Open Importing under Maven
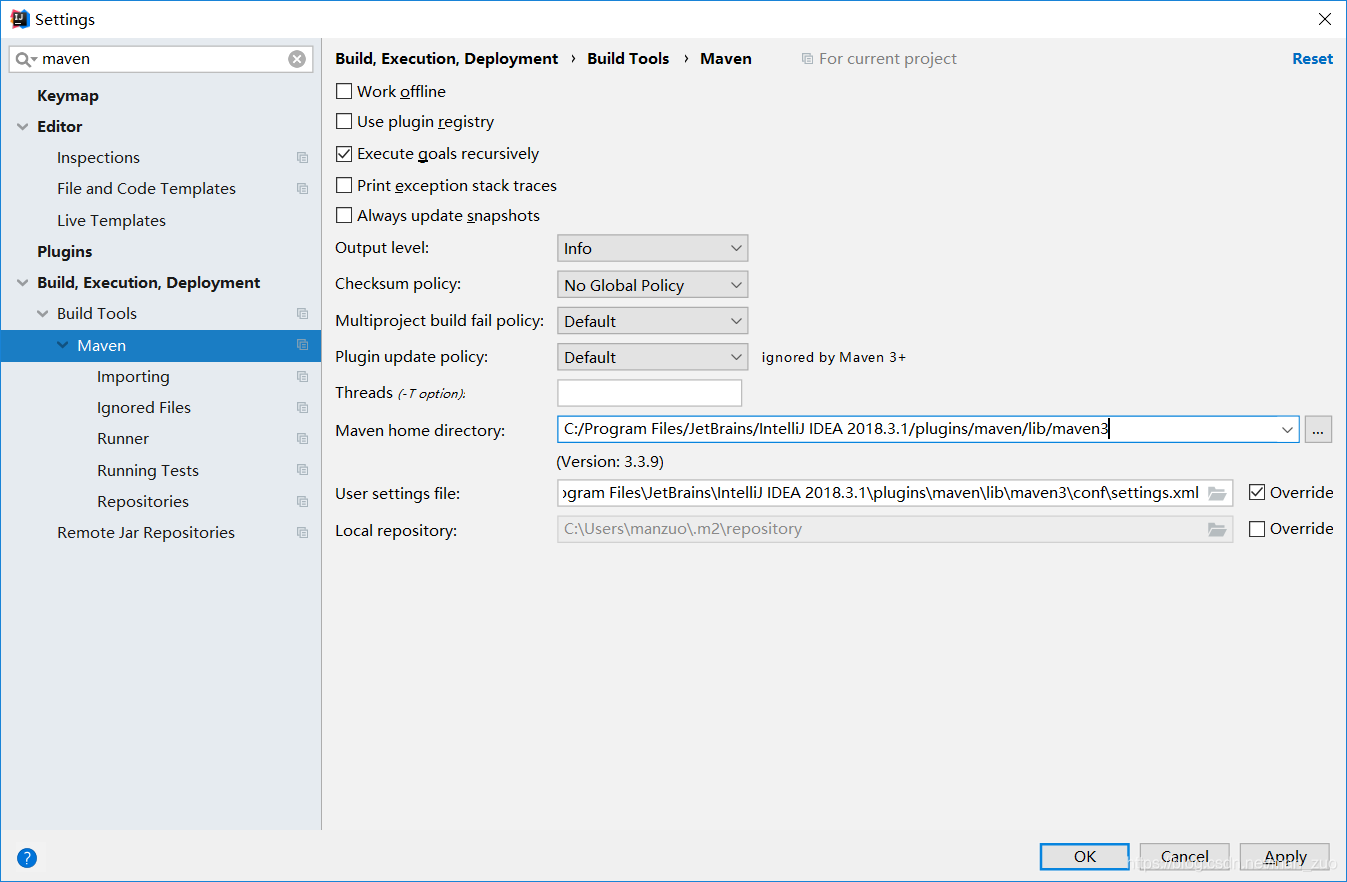 coord(133,377)
